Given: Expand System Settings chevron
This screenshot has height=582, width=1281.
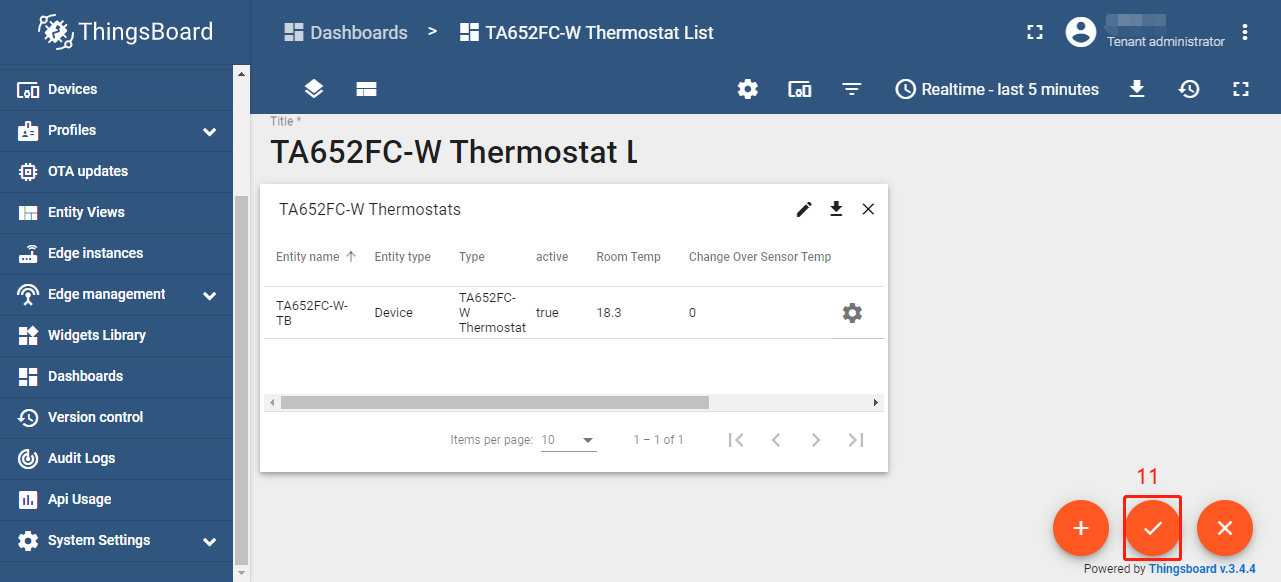Looking at the screenshot, I should pos(209,541).
